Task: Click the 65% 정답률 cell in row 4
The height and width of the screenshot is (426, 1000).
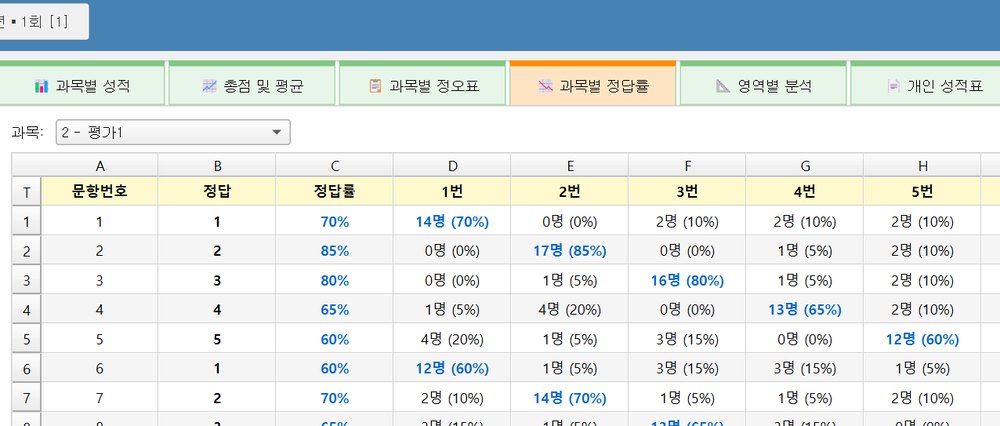Action: click(335, 310)
